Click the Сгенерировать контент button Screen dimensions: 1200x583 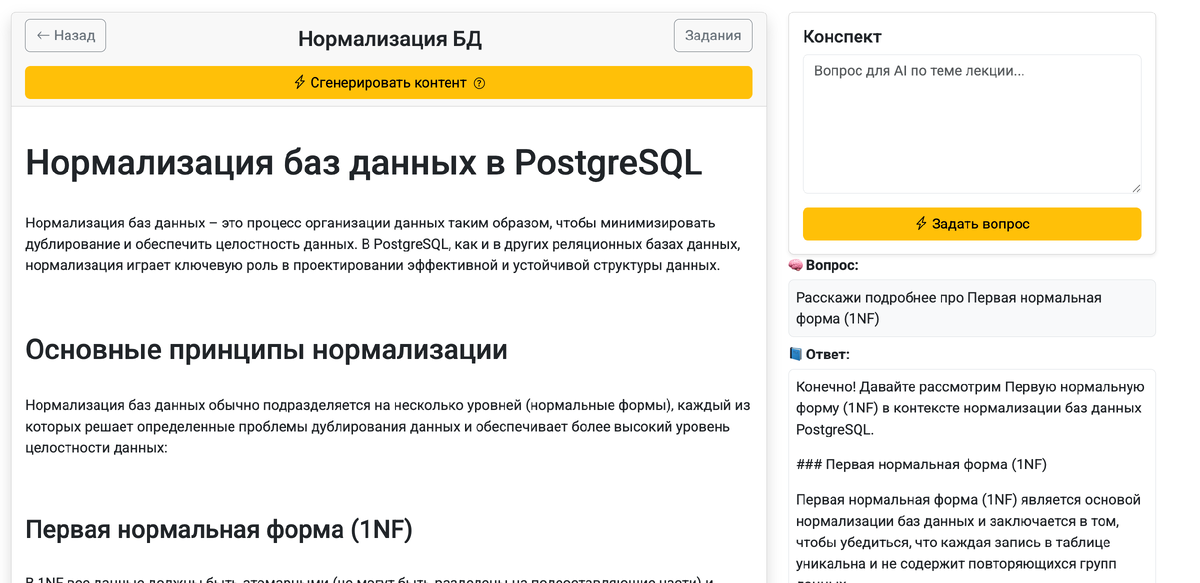click(388, 83)
